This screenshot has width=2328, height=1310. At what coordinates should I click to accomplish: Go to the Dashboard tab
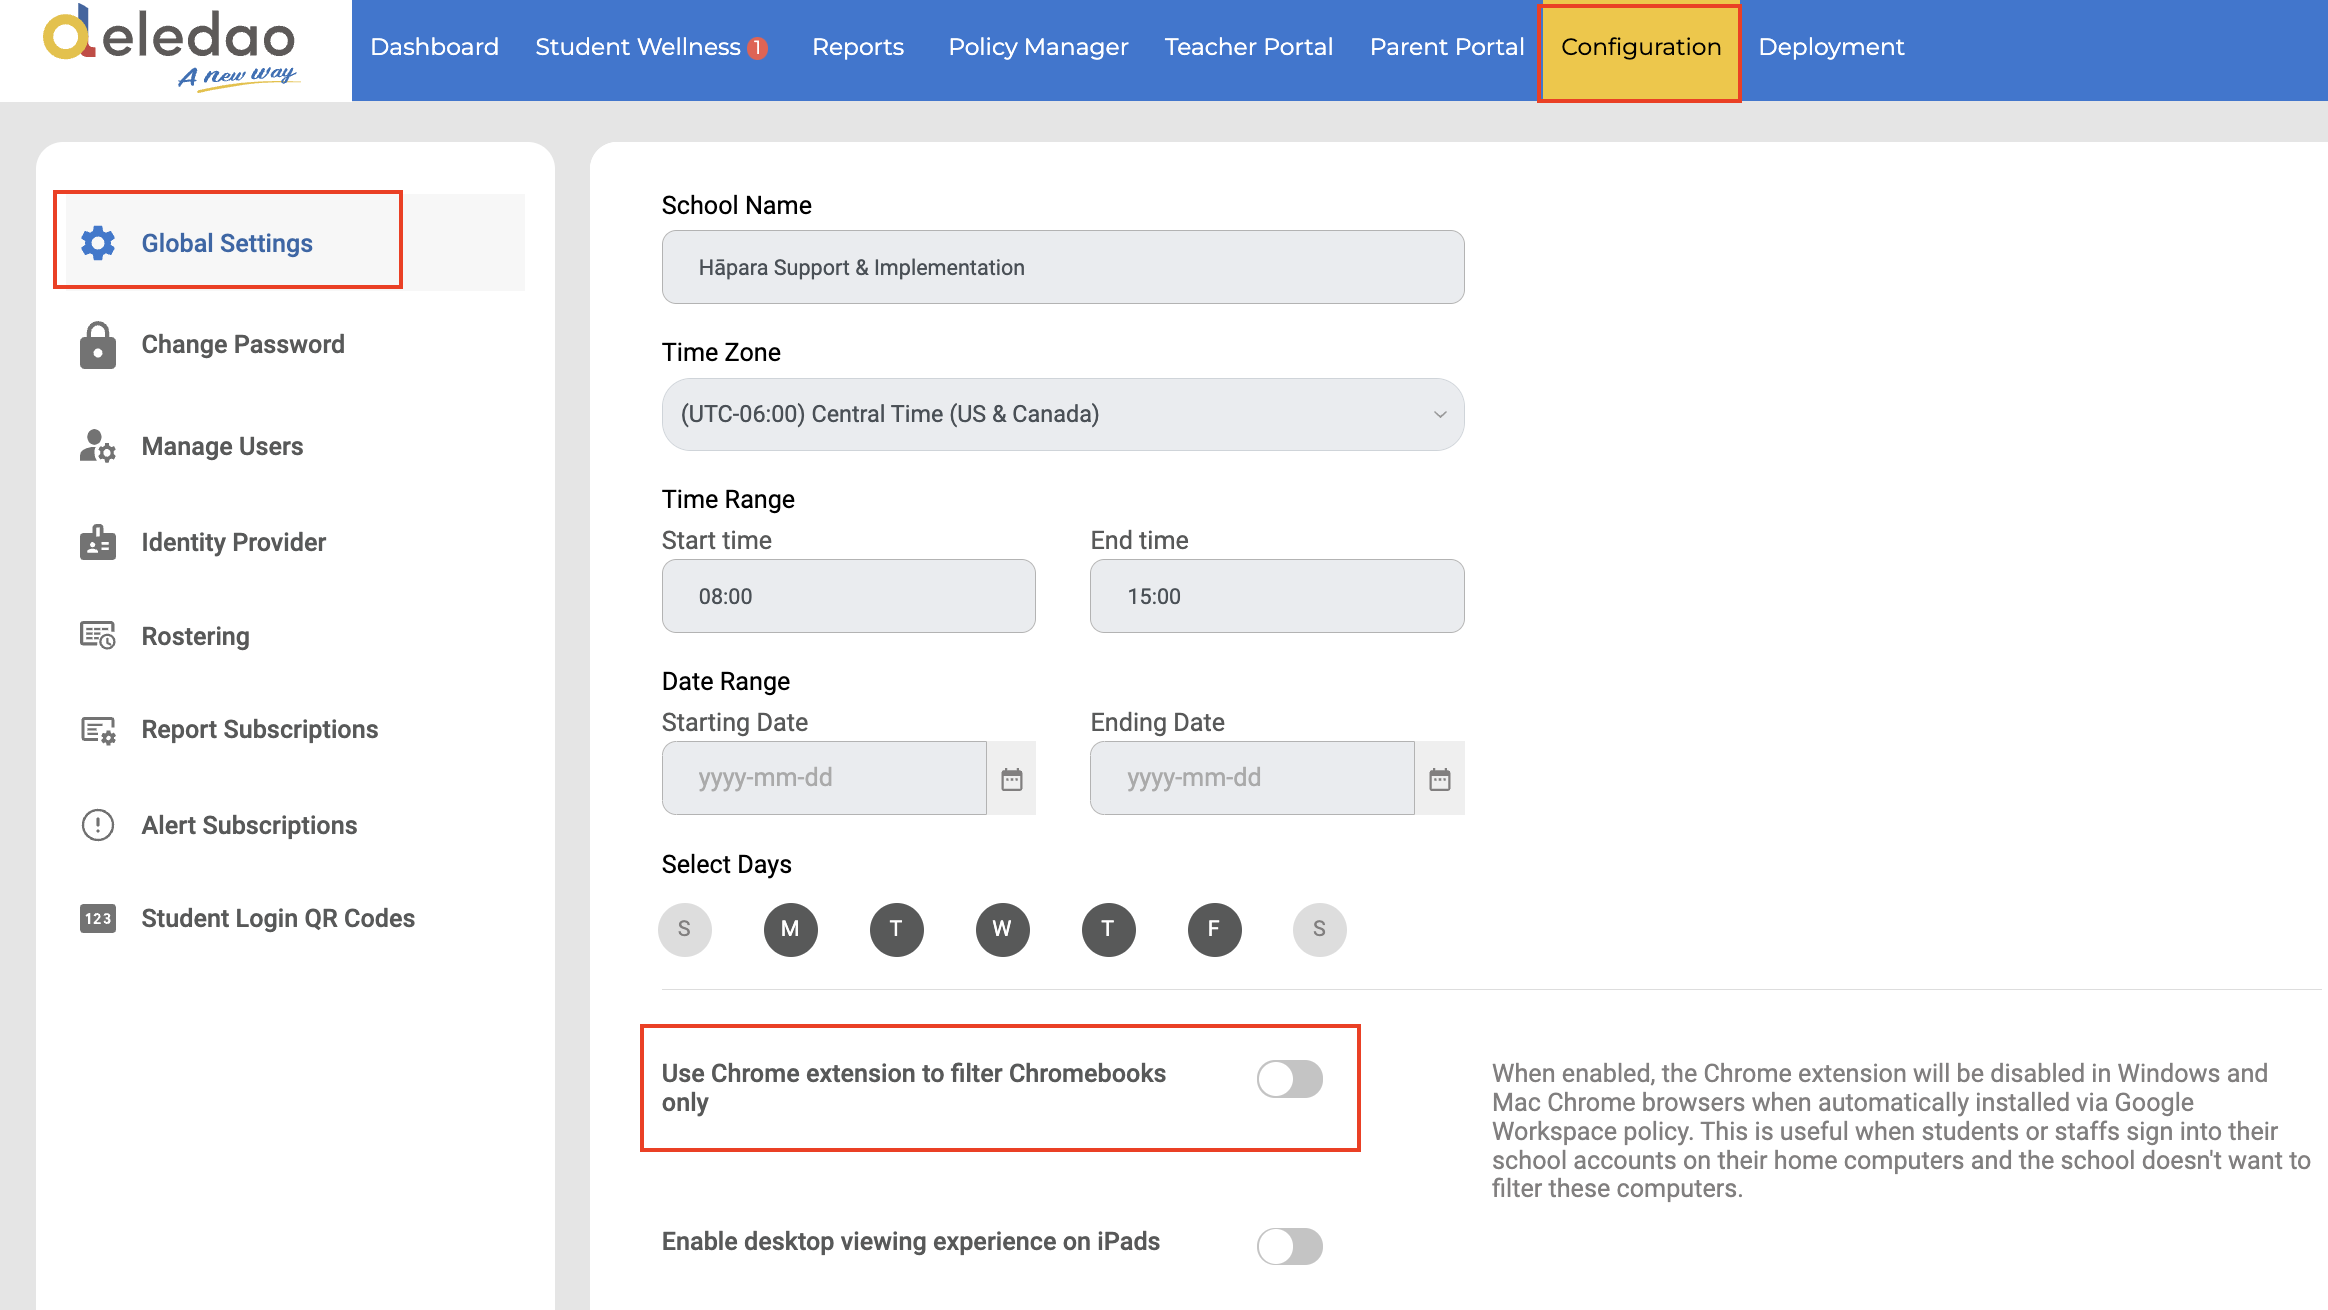click(435, 47)
